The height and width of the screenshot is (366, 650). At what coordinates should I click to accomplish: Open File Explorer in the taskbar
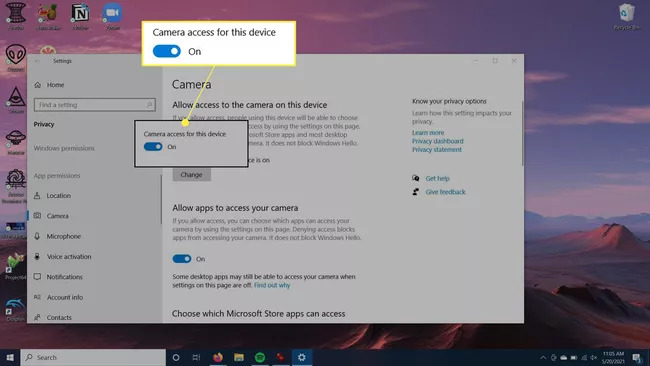[x=239, y=357]
